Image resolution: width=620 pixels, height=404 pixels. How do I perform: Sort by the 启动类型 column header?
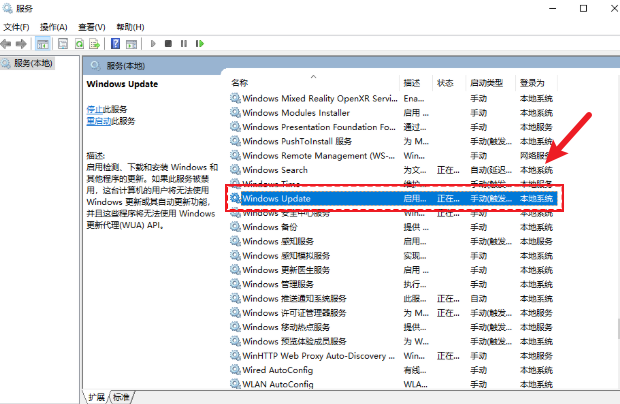click(491, 83)
